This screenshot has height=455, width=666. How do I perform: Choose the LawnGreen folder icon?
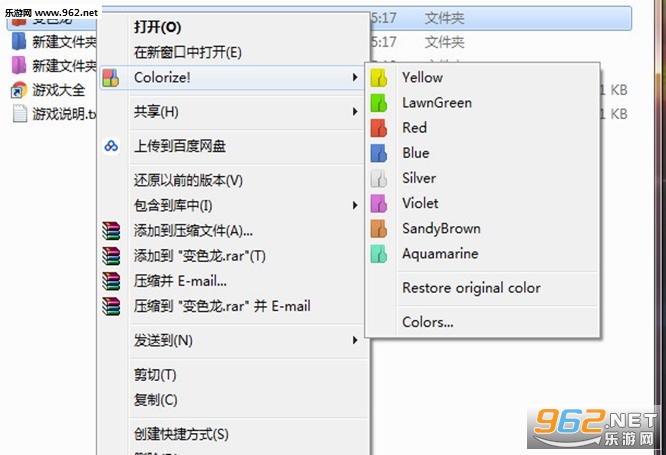tap(378, 103)
